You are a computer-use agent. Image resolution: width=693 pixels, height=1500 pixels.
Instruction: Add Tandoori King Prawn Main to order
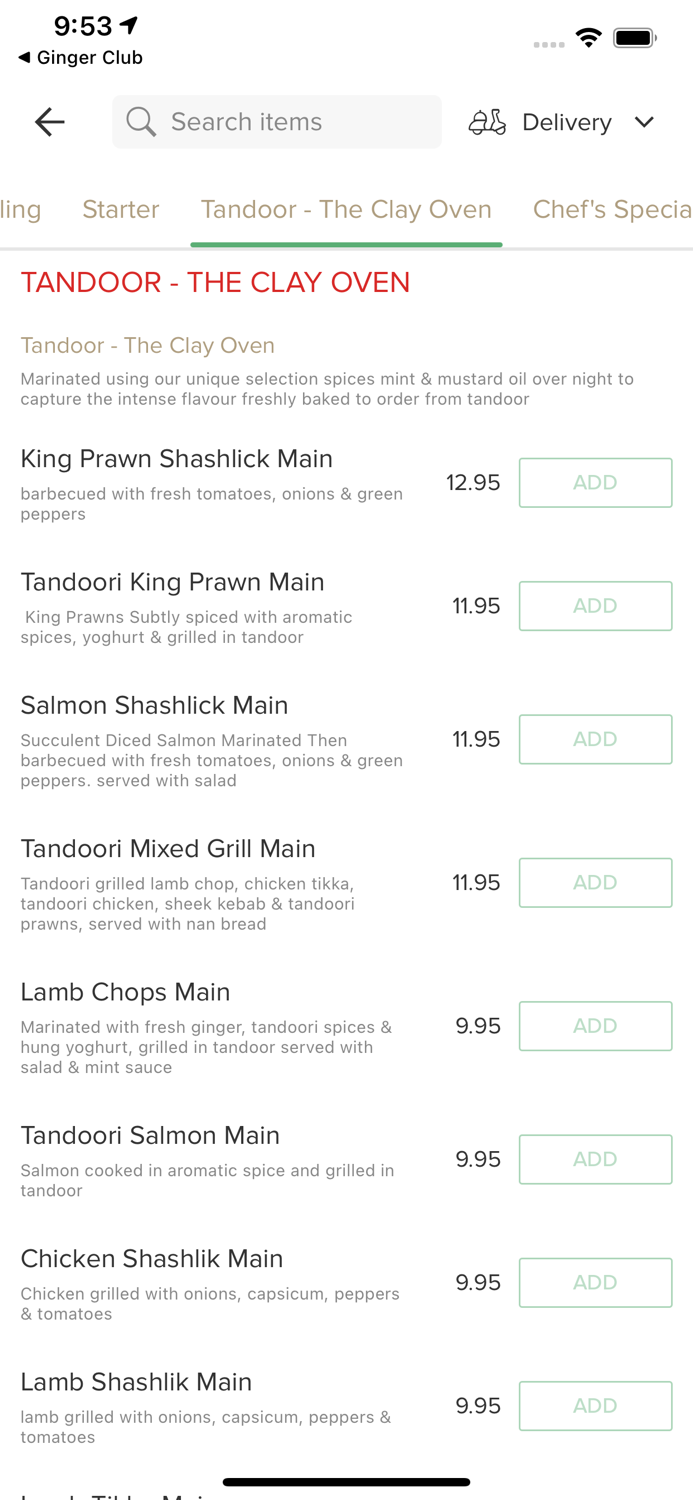pyautogui.click(x=595, y=606)
